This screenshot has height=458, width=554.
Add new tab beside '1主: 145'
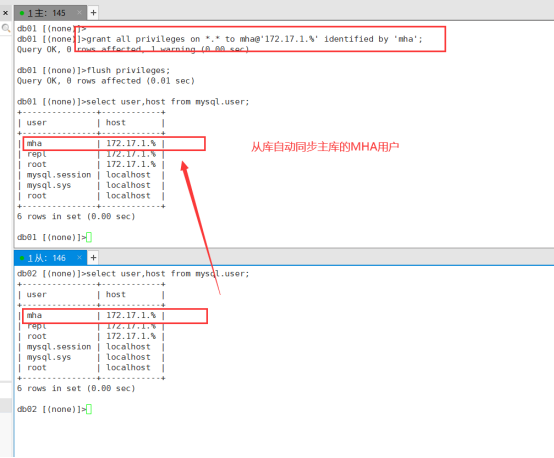[93, 13]
